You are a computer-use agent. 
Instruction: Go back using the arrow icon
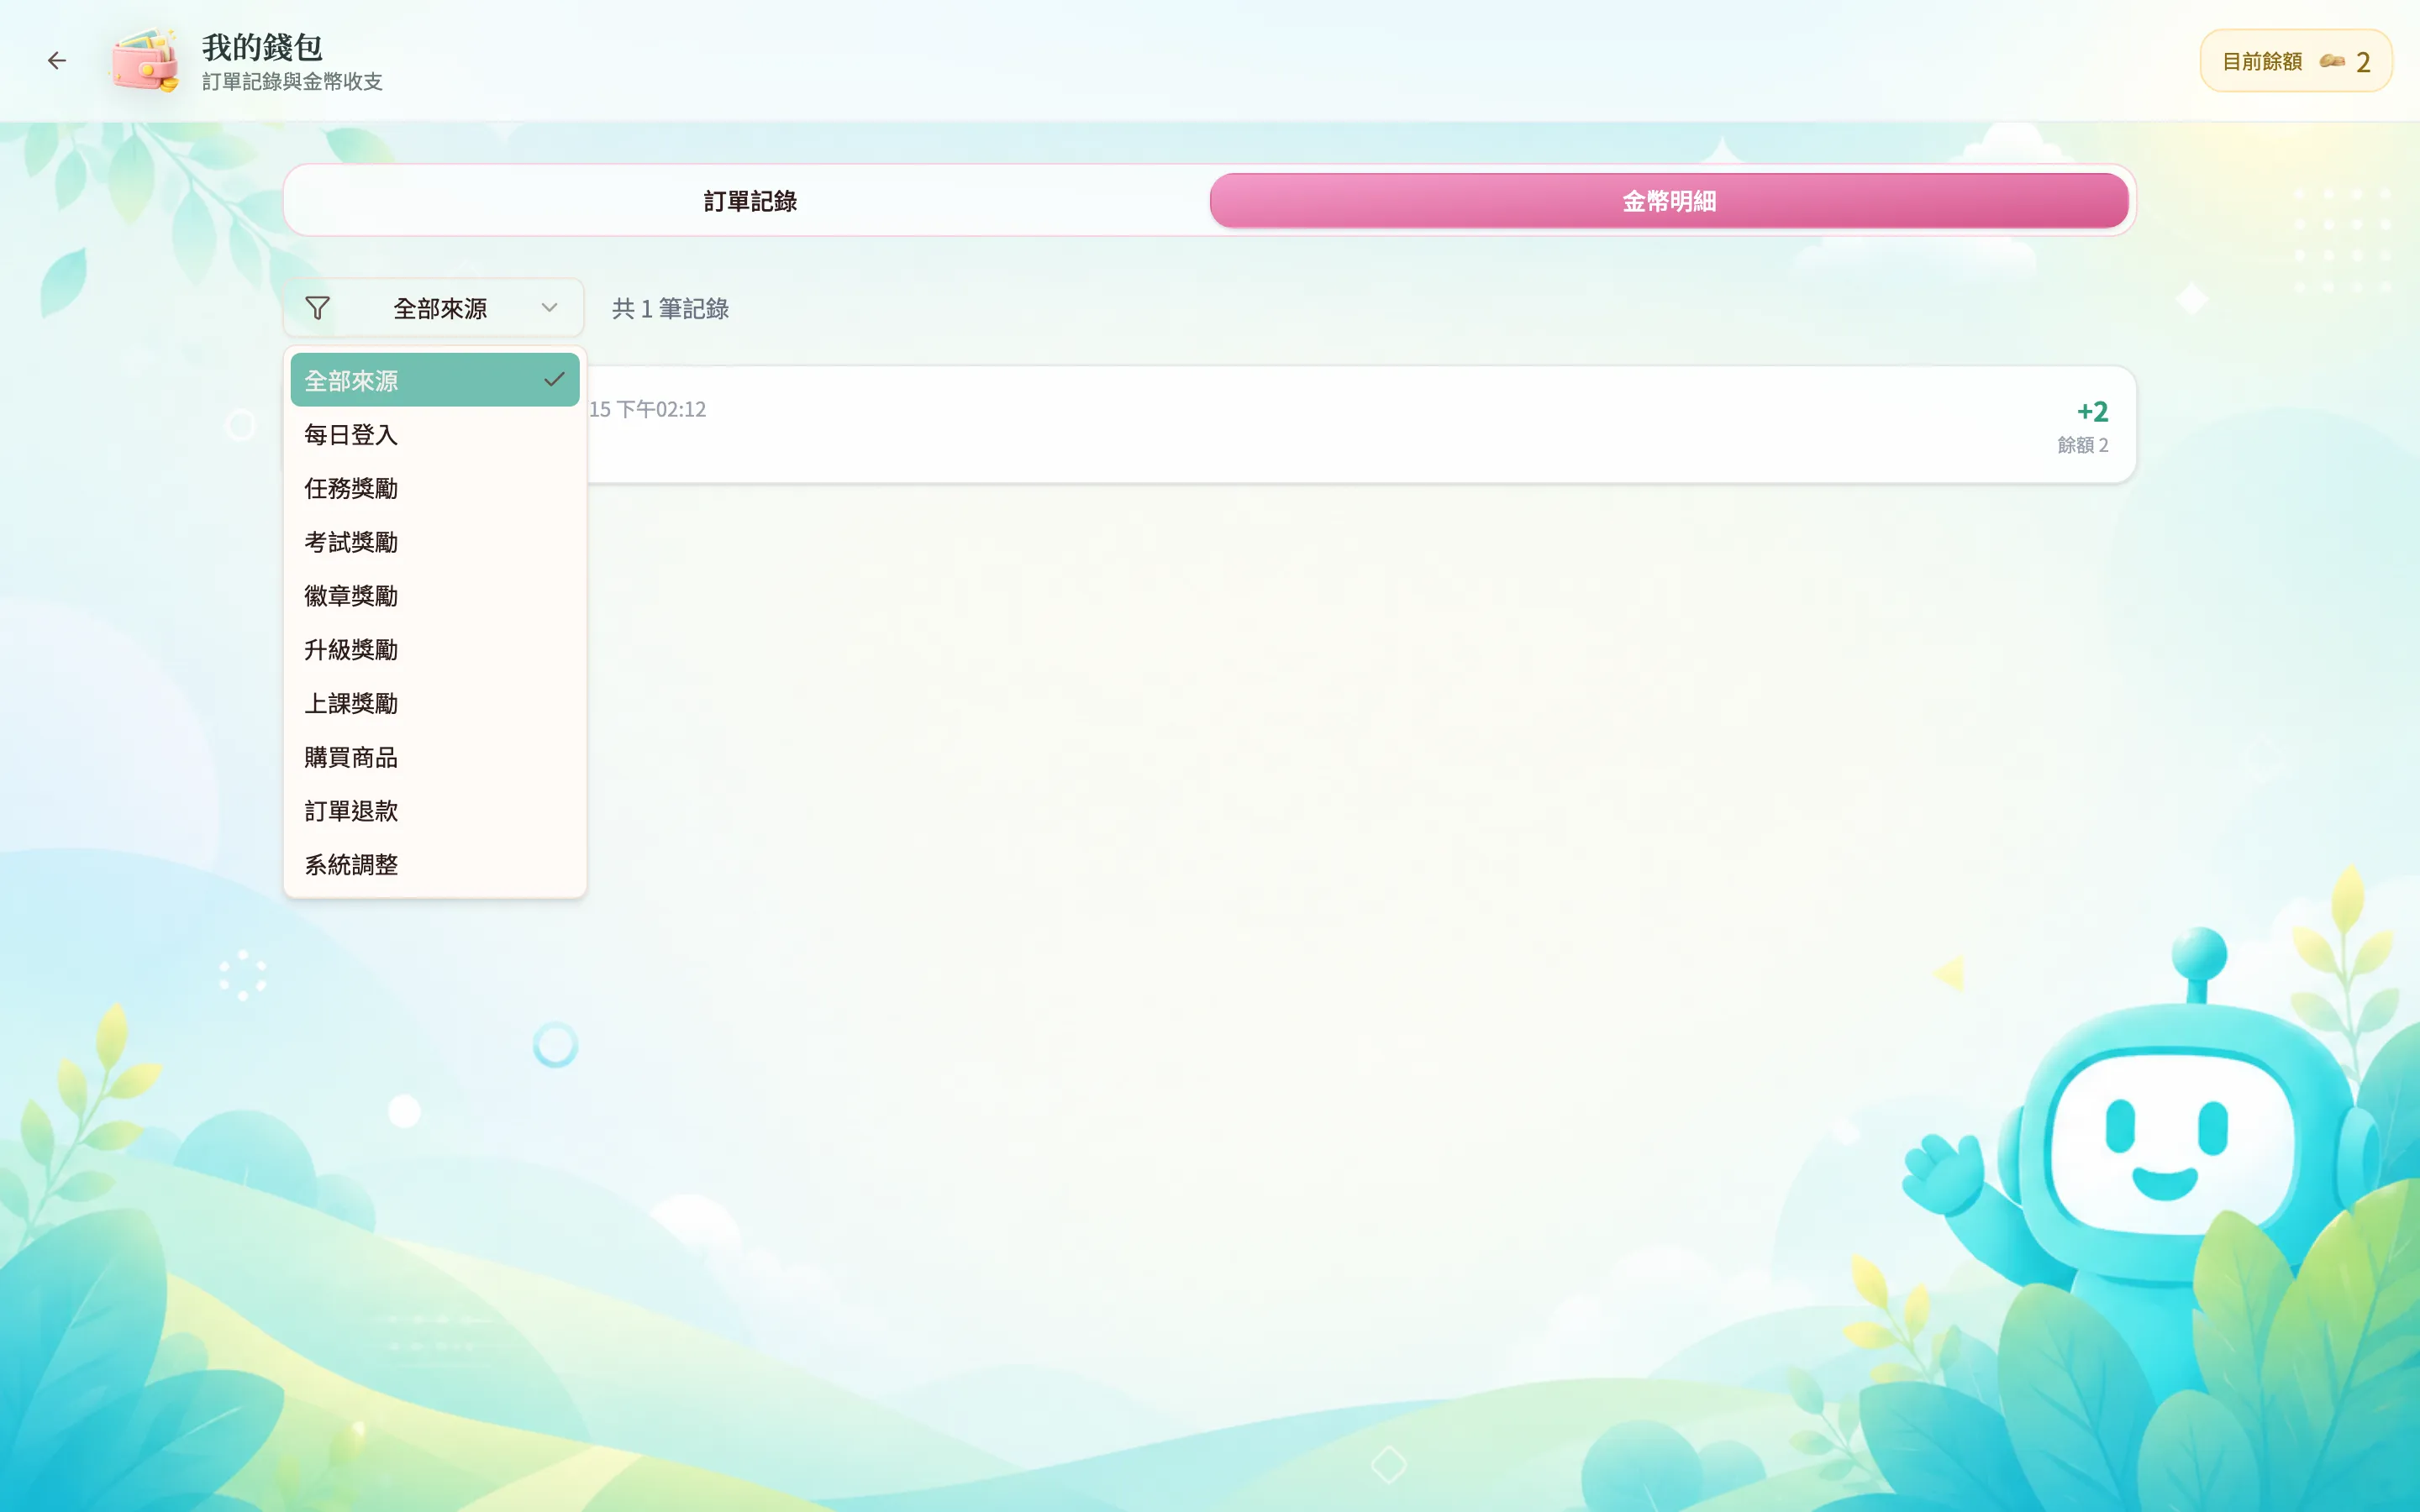[x=57, y=61]
